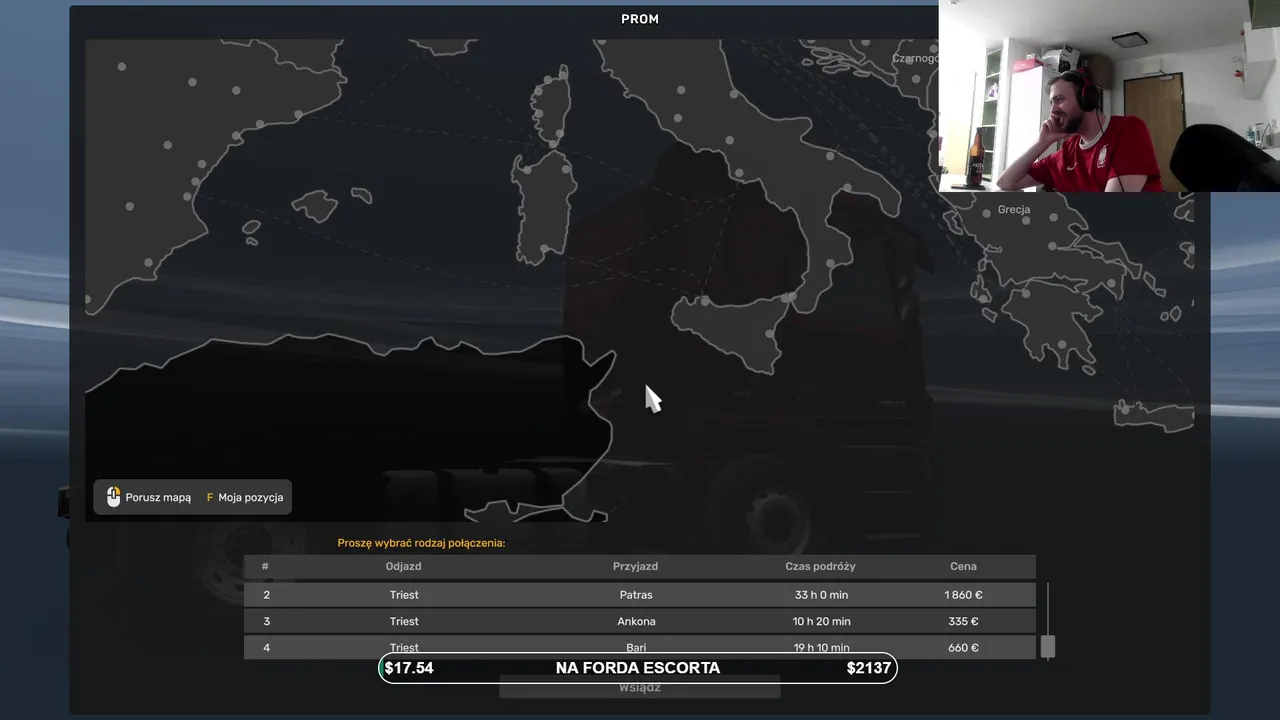Click the Cena column header
1280x720 pixels.
pyautogui.click(x=963, y=566)
